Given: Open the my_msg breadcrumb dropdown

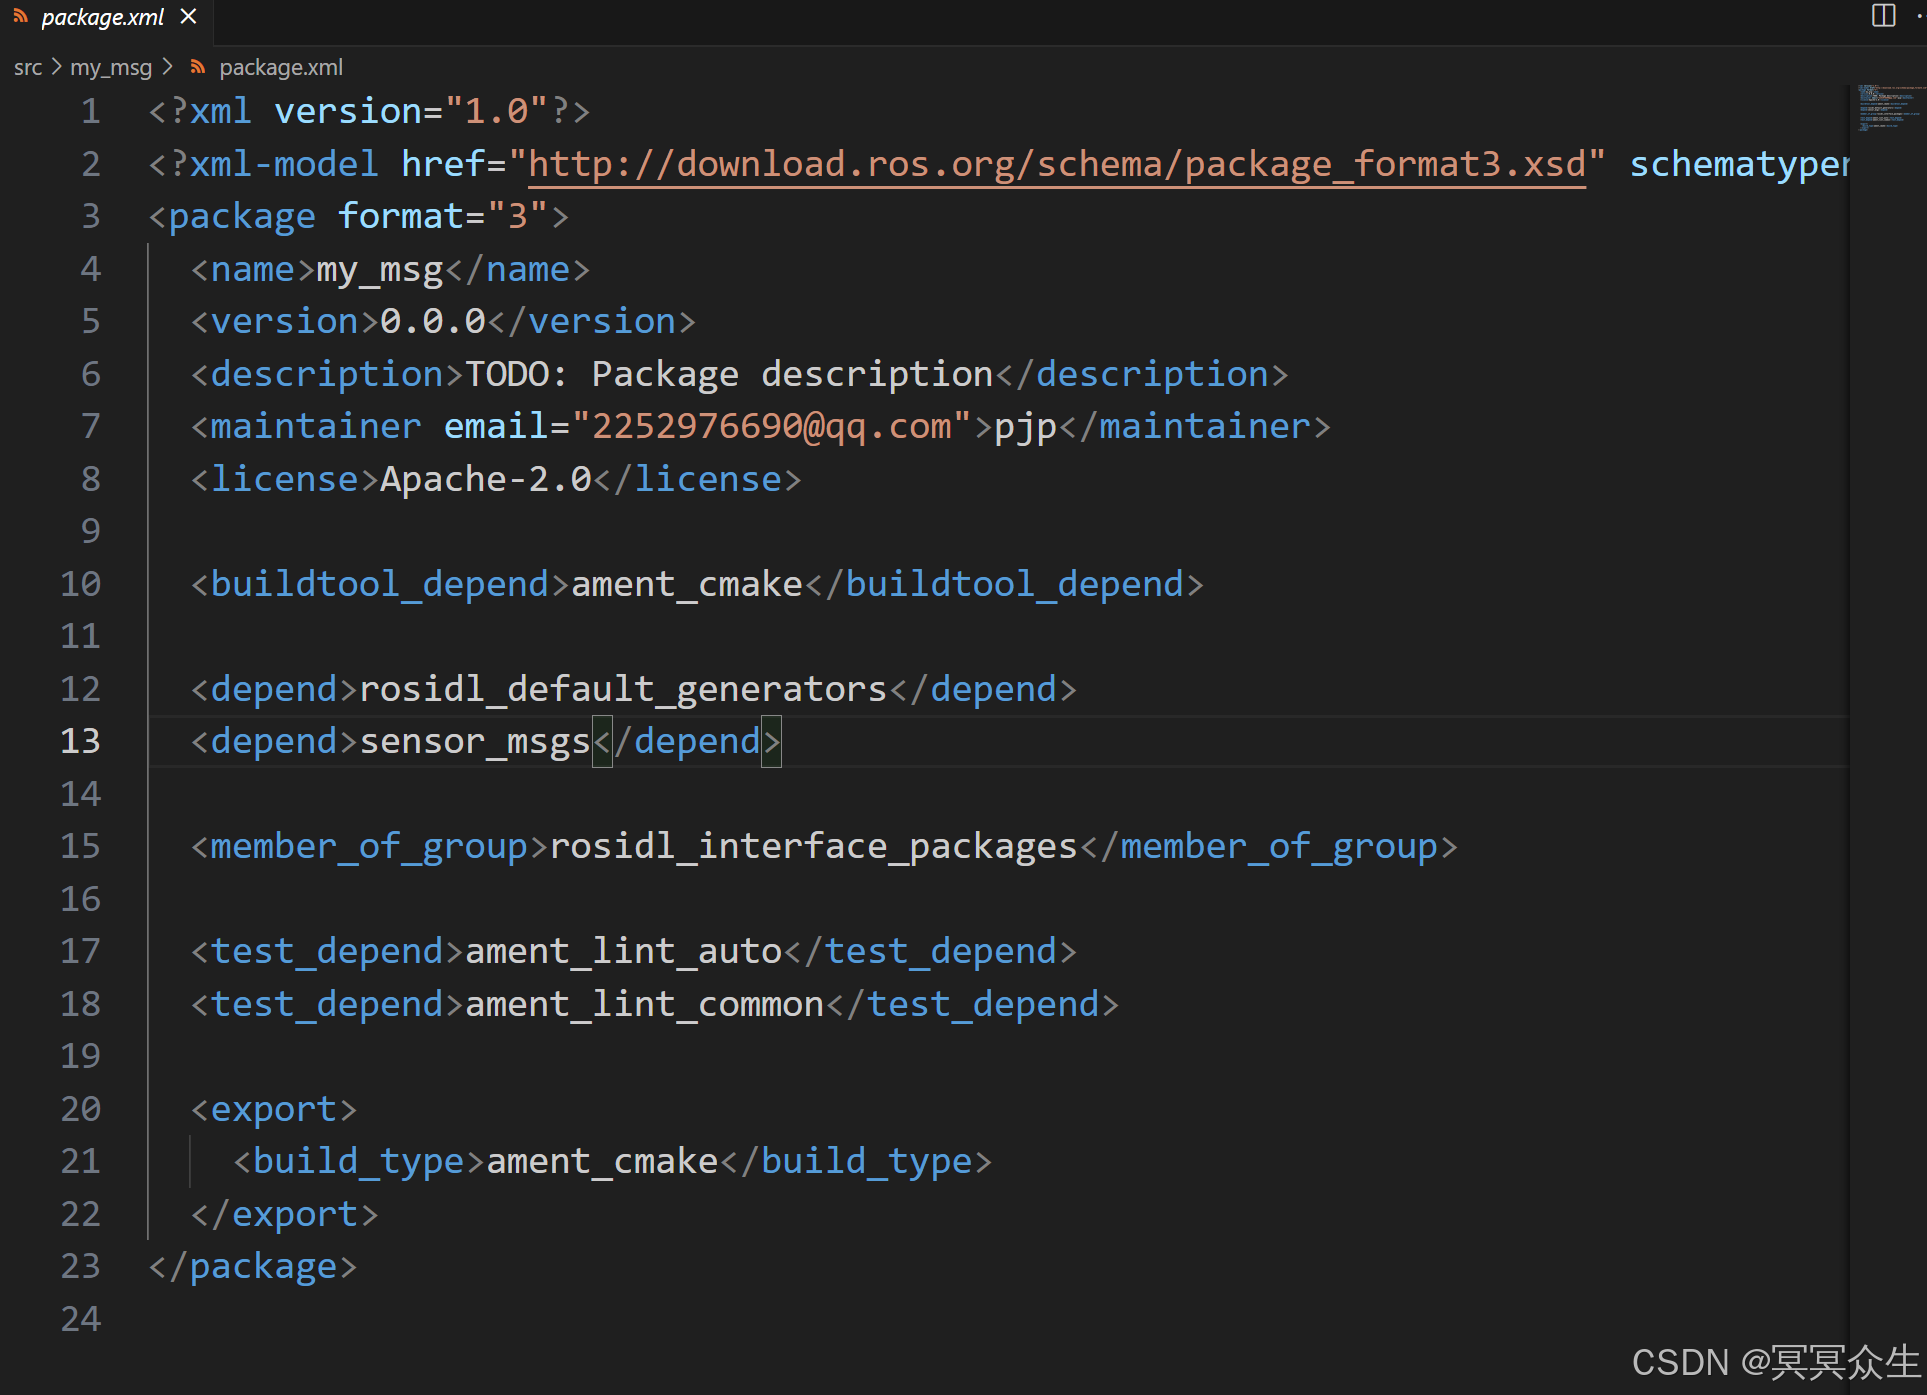Looking at the screenshot, I should (110, 68).
